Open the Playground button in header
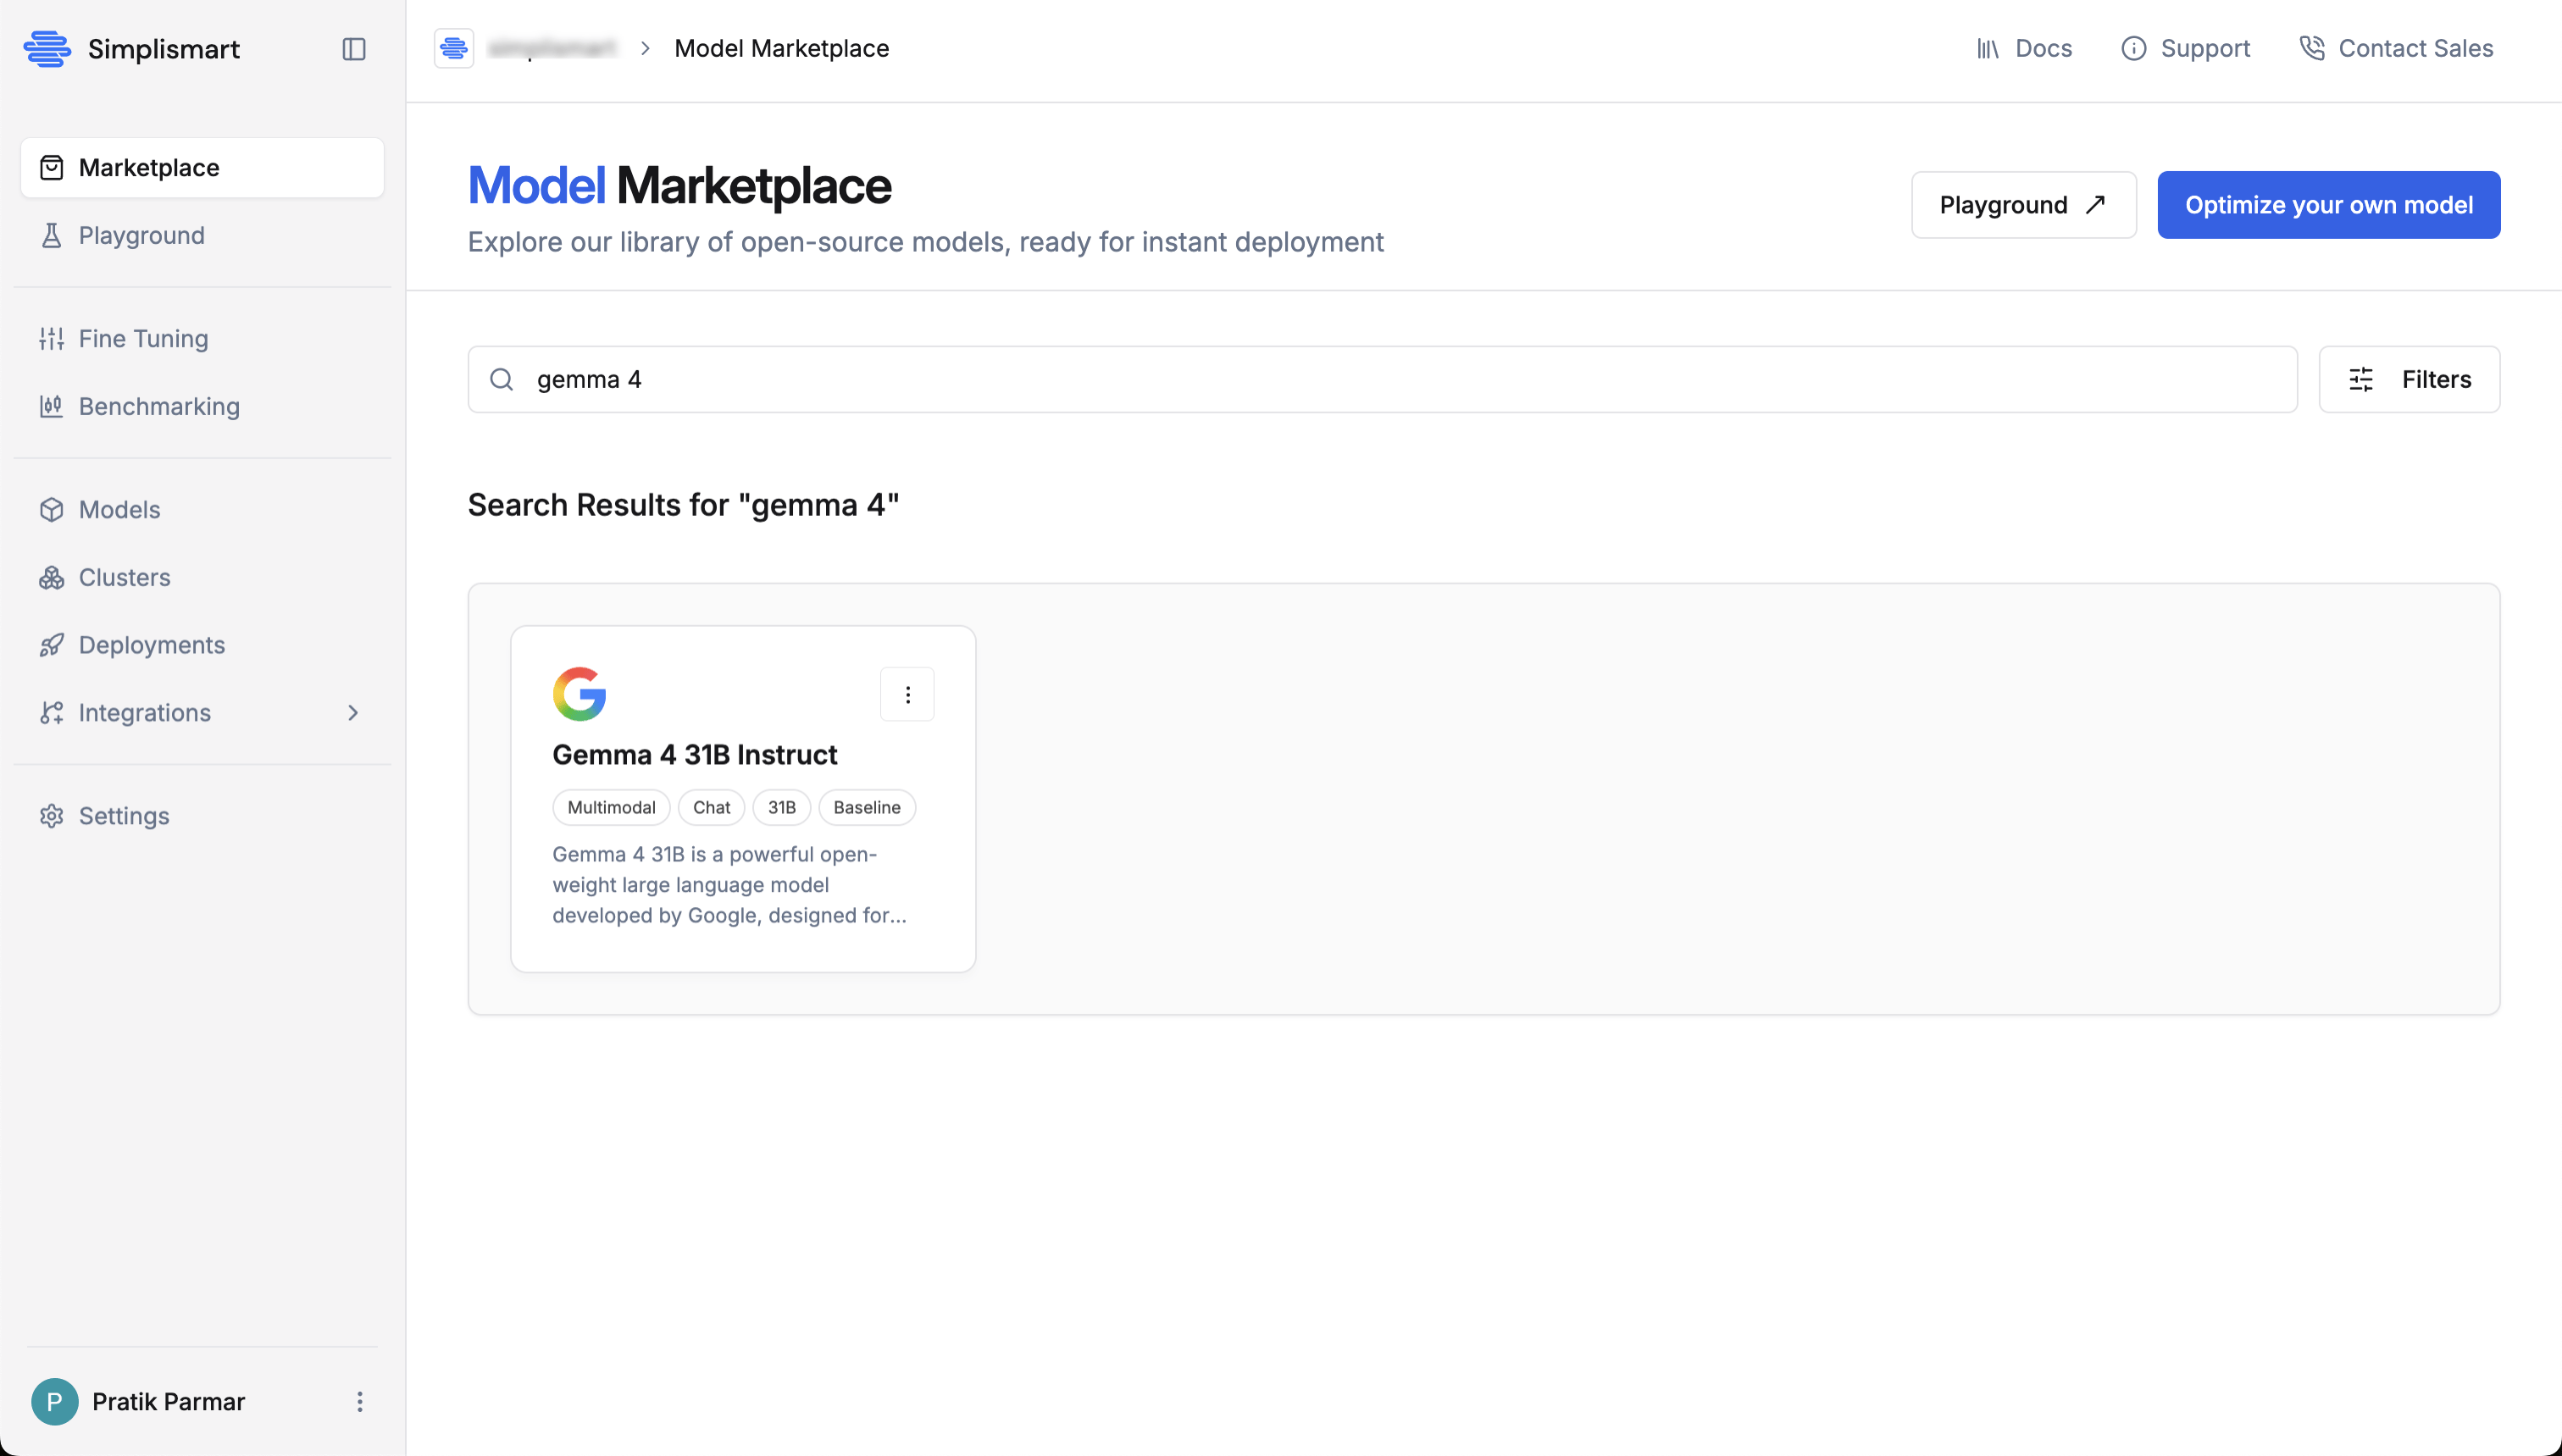The width and height of the screenshot is (2562, 1456). (2024, 205)
